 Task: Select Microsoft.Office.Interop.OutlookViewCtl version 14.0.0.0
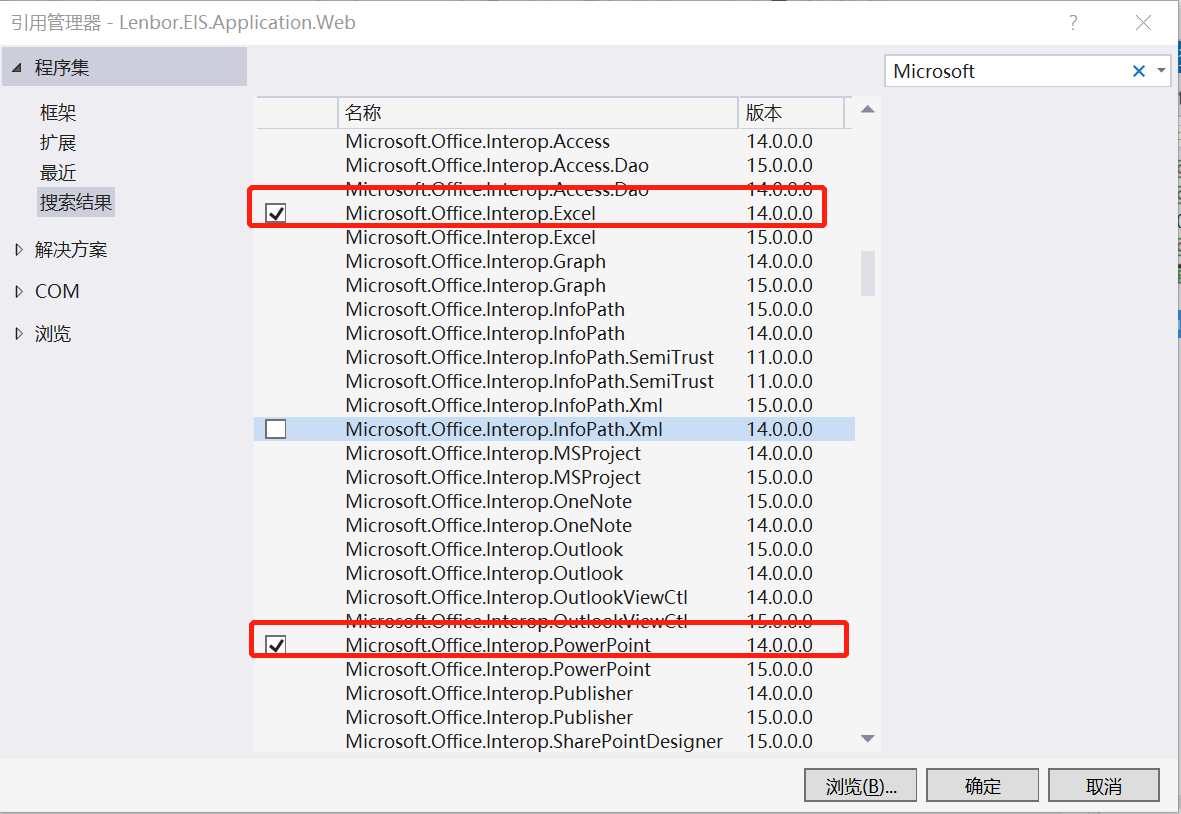point(554,598)
